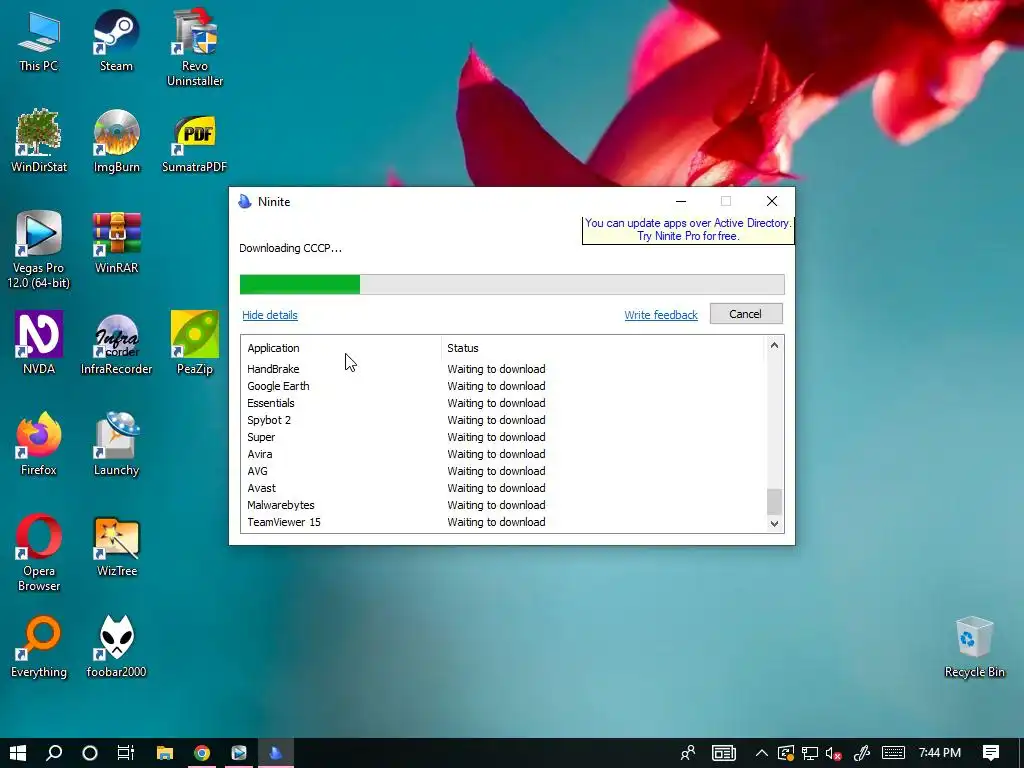The image size is (1024, 768).
Task: Select the HandBrake row
Action: 503,369
